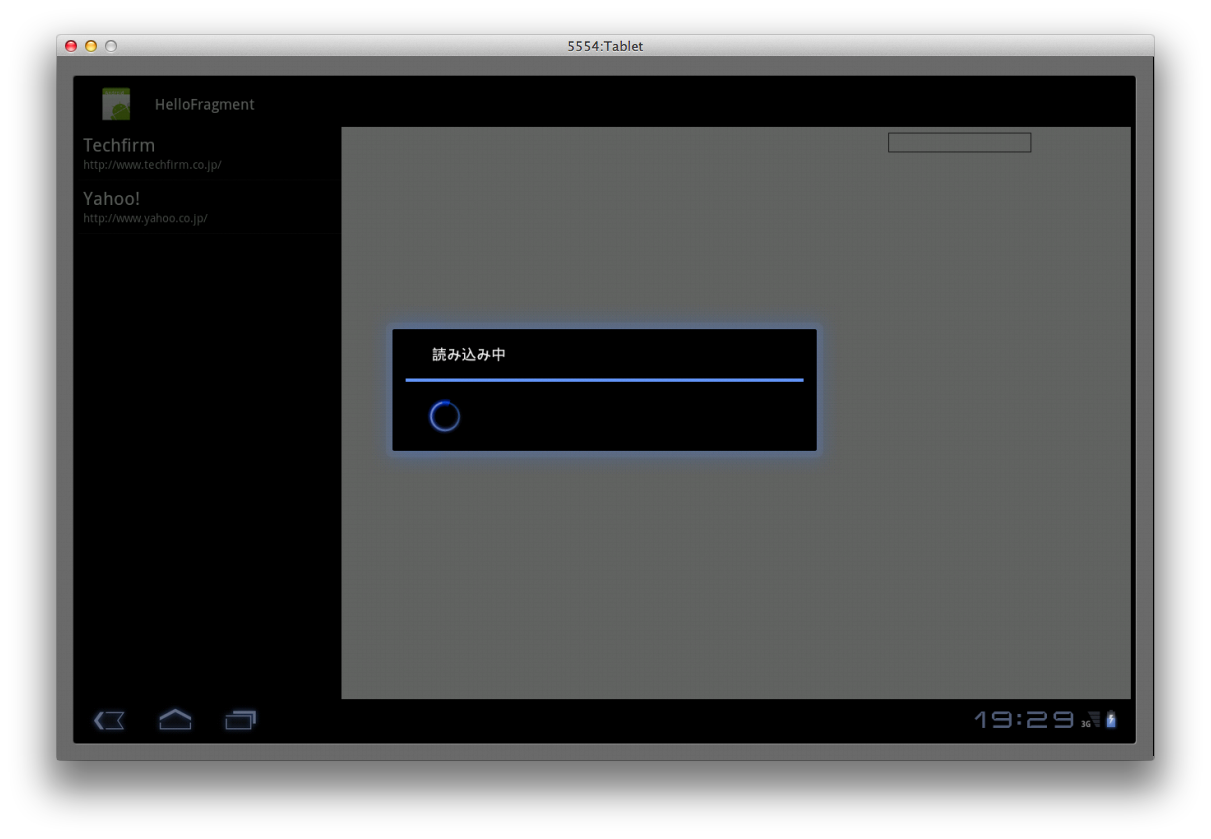Focus the text field atop web view
The height and width of the screenshot is (839, 1211).
point(959,143)
